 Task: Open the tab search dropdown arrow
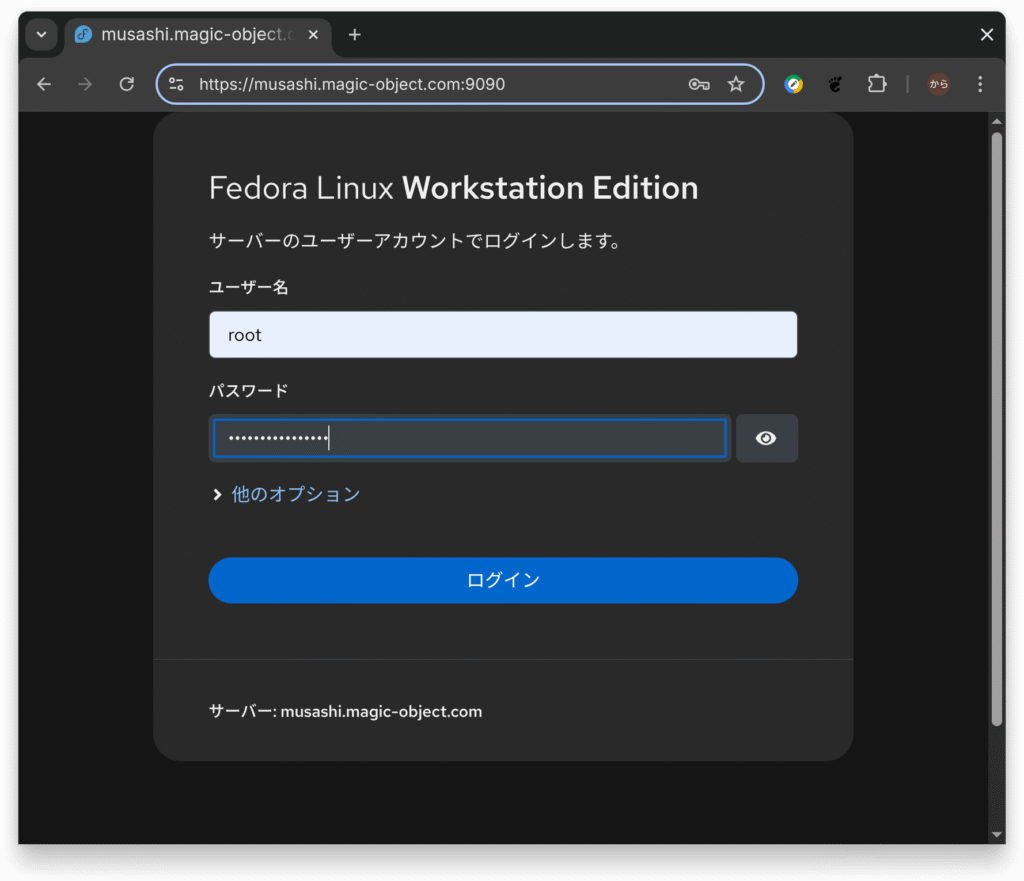[x=41, y=35]
